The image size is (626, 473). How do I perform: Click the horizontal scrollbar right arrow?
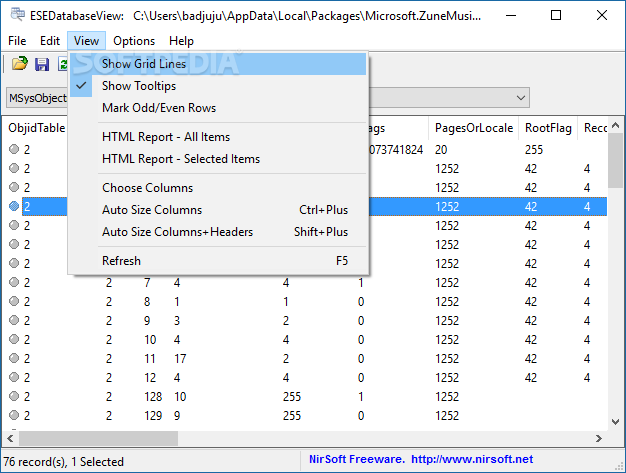pyautogui.click(x=598, y=438)
